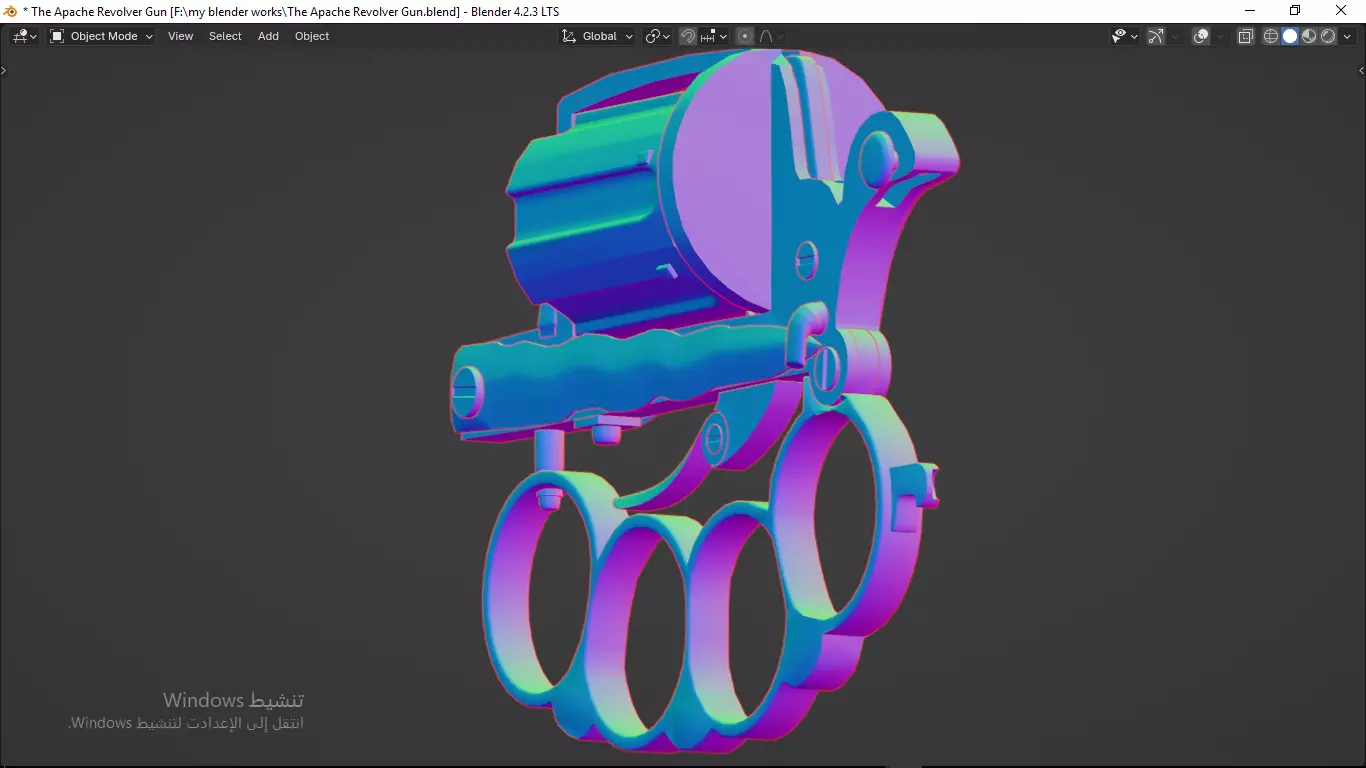
Task: Open the View menu
Action: [x=181, y=36]
